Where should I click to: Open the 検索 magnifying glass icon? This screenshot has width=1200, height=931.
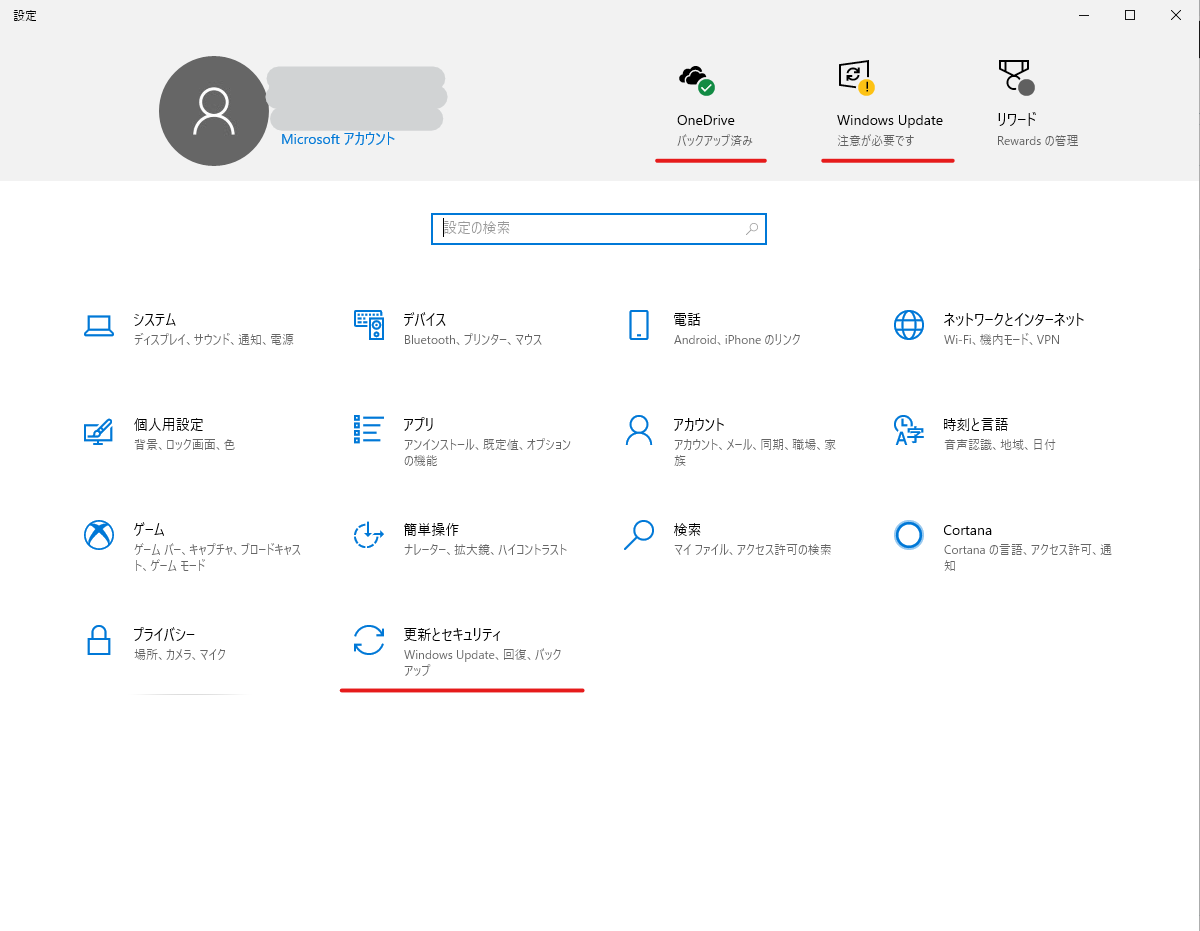(638, 535)
